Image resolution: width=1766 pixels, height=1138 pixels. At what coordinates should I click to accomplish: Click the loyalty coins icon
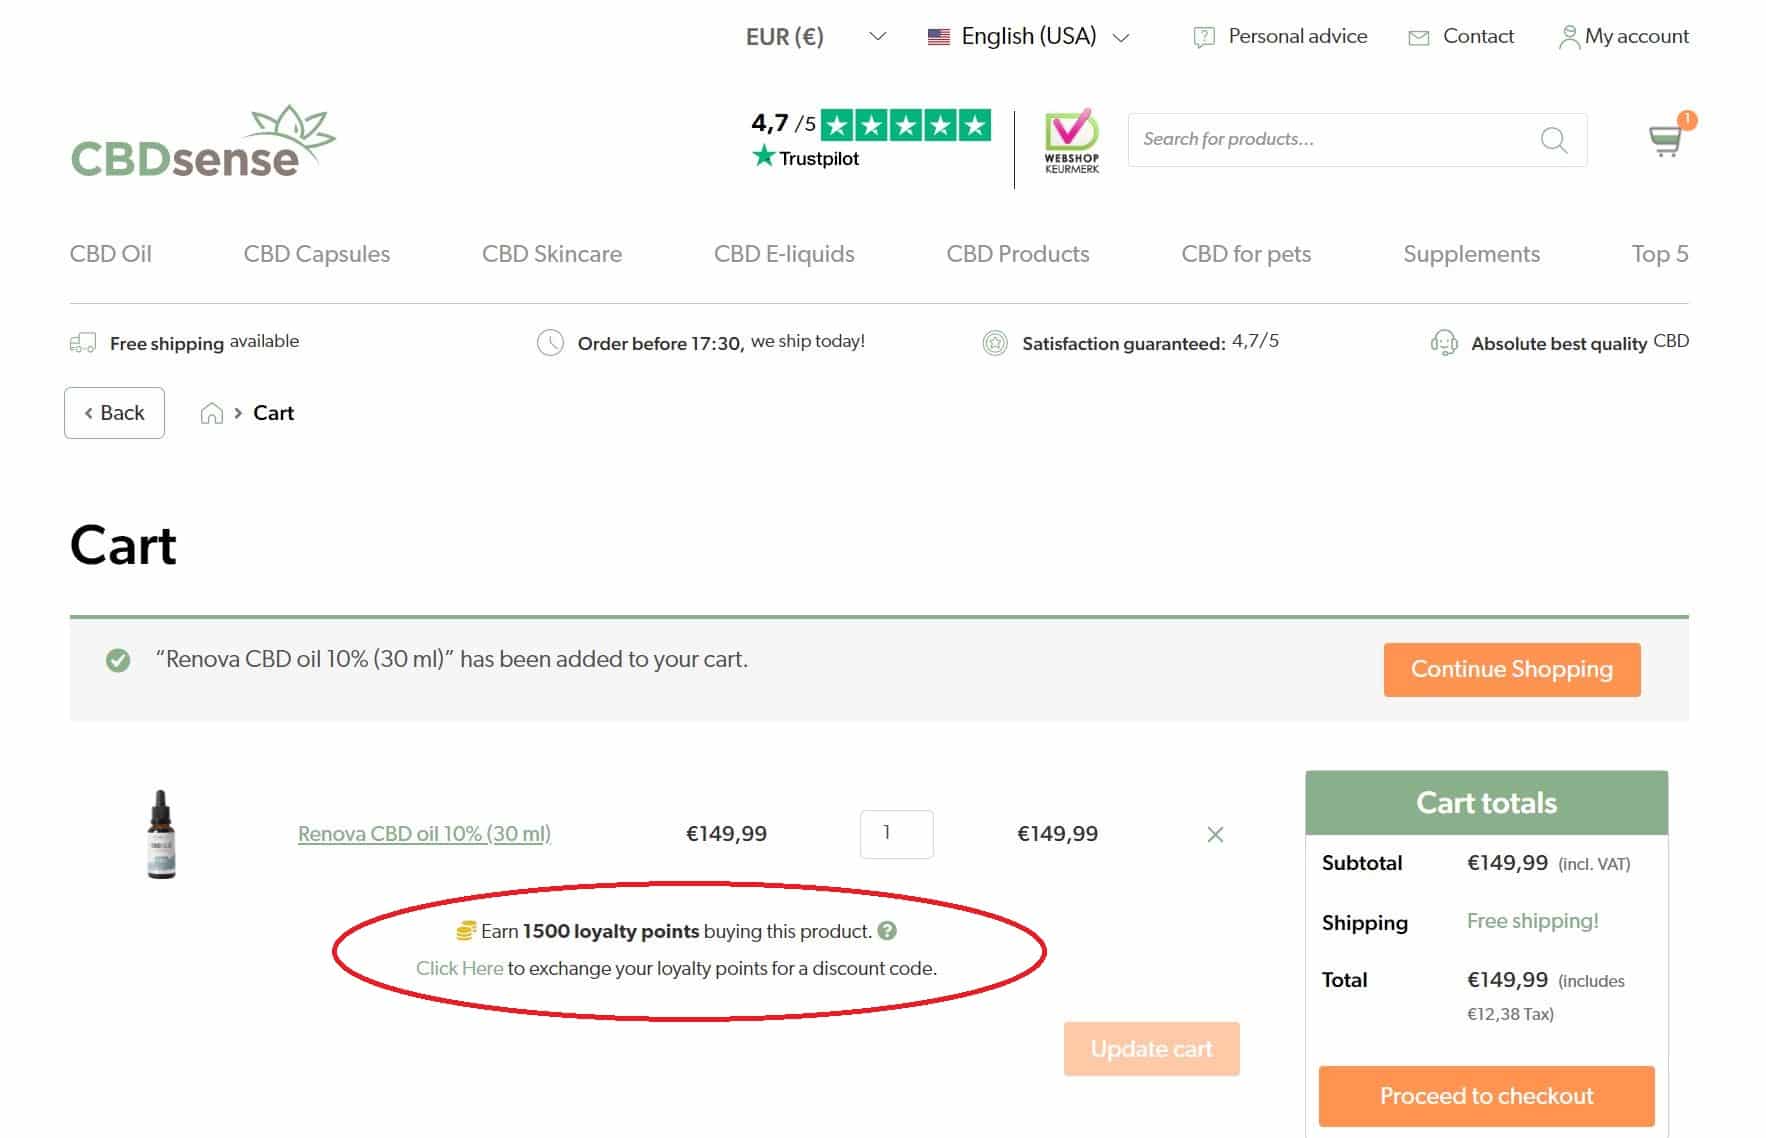tap(465, 931)
